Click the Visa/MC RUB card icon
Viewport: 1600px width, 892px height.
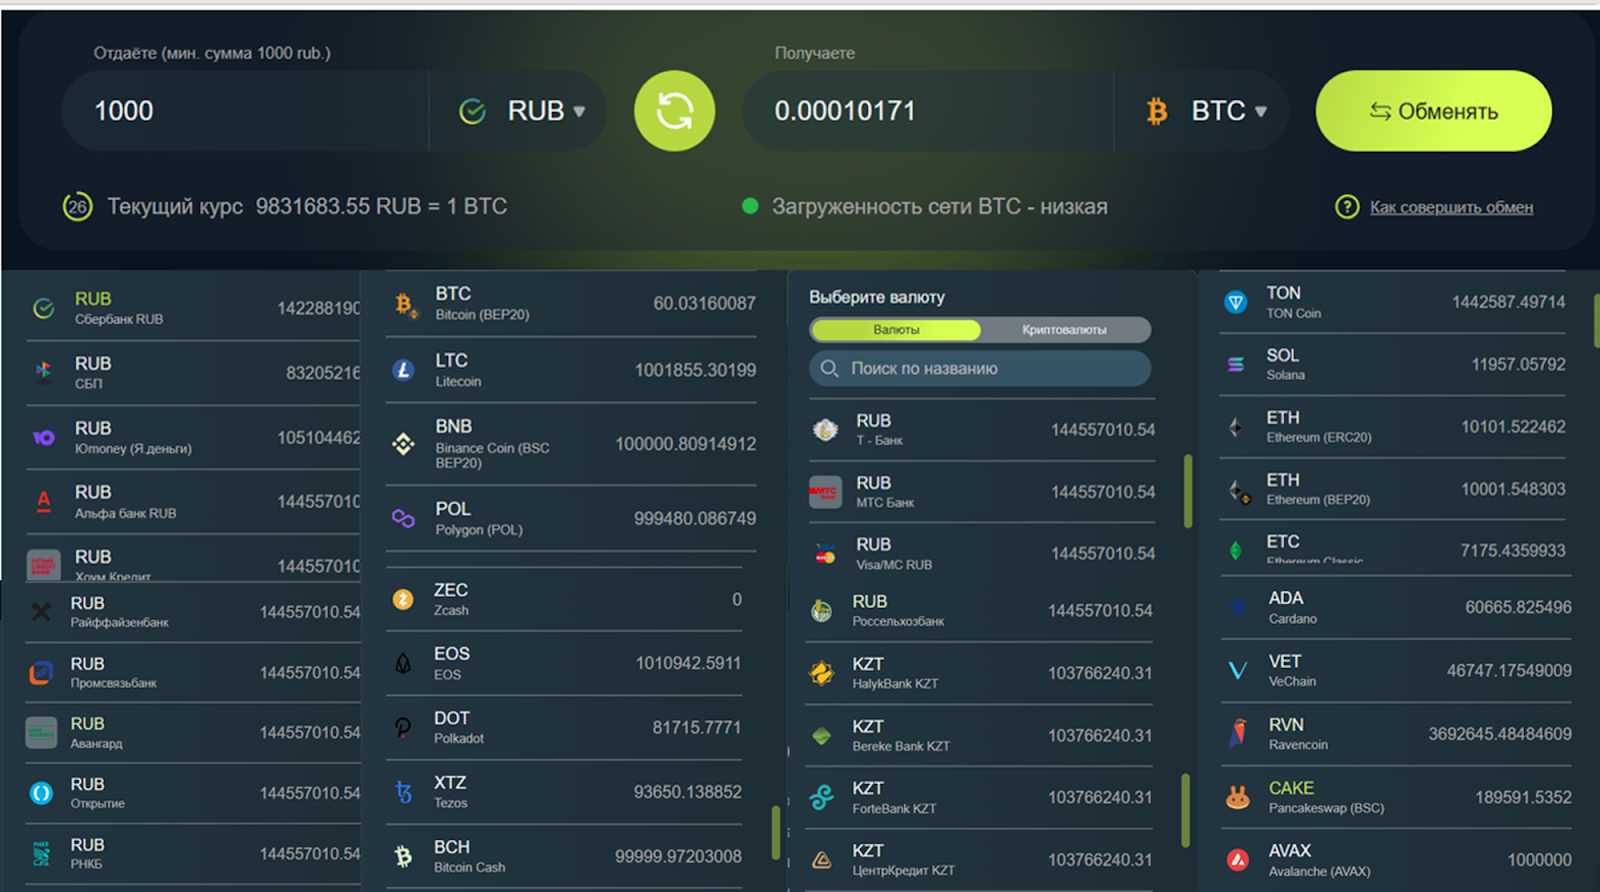pyautogui.click(x=825, y=554)
